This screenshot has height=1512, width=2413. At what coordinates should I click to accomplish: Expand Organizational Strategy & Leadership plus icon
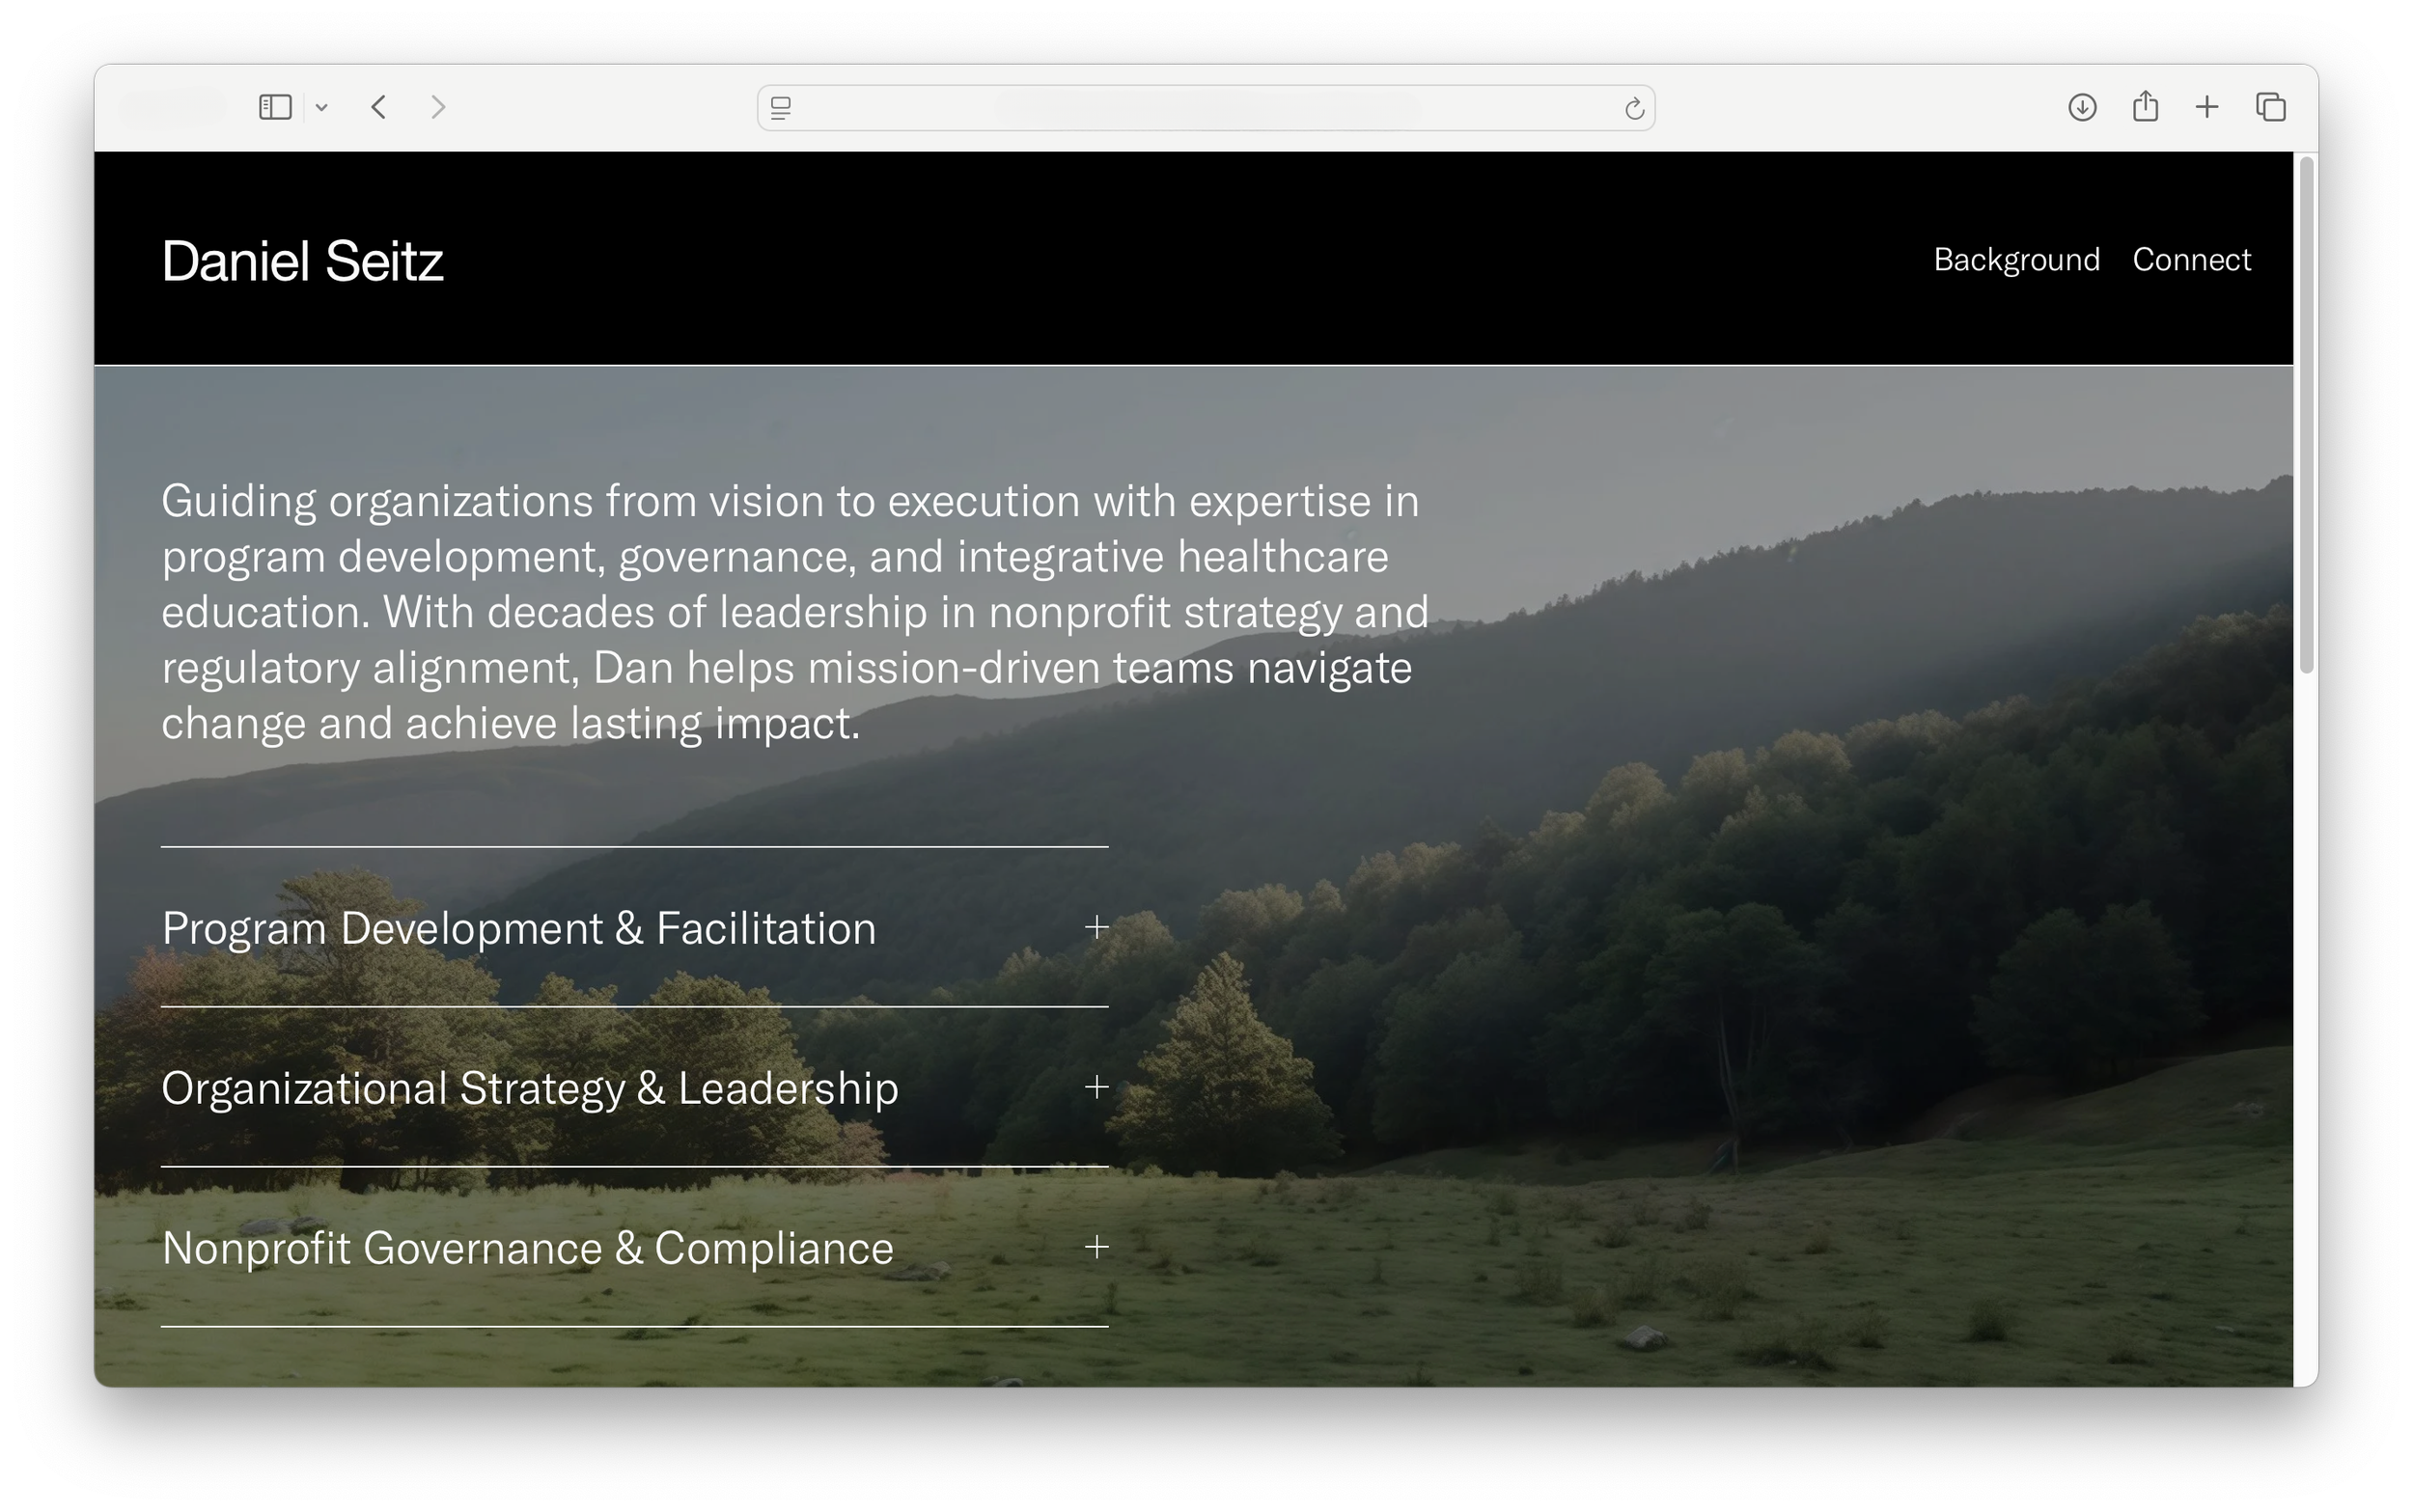[1097, 1087]
